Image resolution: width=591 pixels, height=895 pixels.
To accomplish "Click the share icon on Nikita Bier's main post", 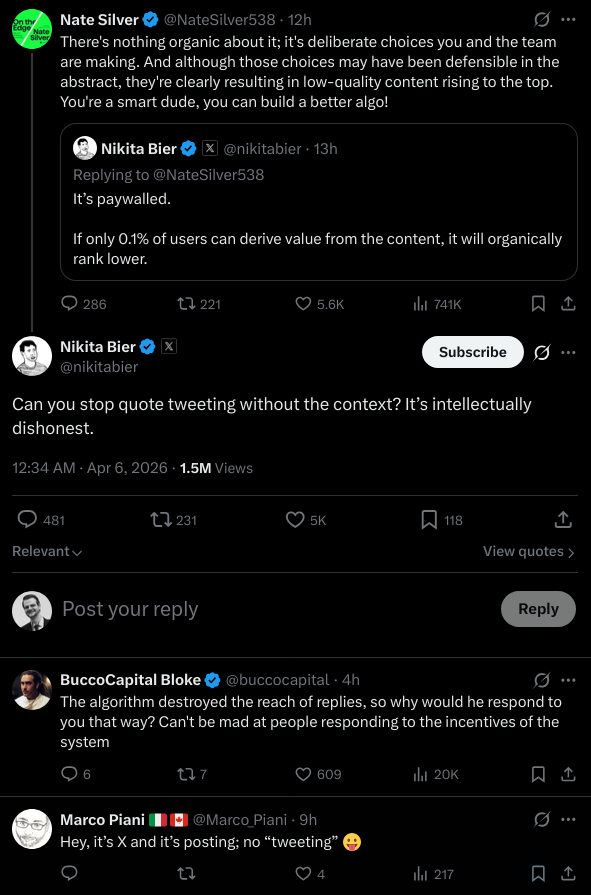I will click(563, 519).
